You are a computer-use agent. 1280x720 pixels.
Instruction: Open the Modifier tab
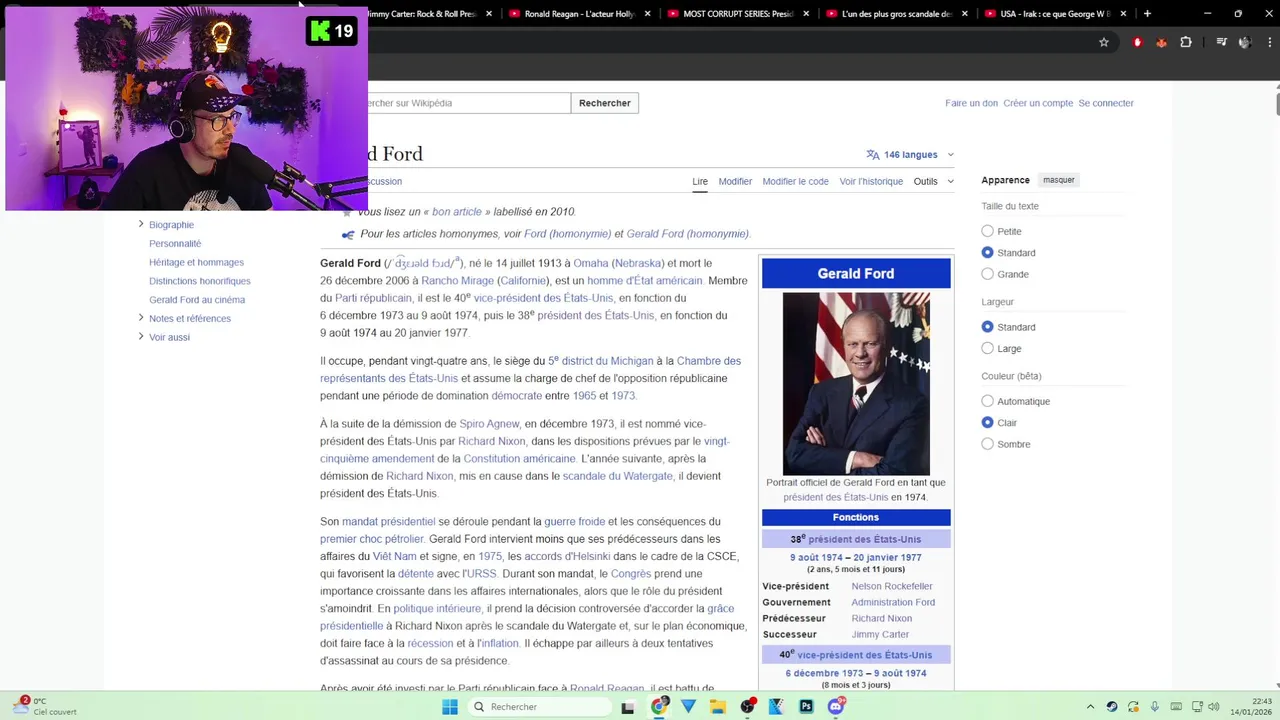pyautogui.click(x=735, y=181)
